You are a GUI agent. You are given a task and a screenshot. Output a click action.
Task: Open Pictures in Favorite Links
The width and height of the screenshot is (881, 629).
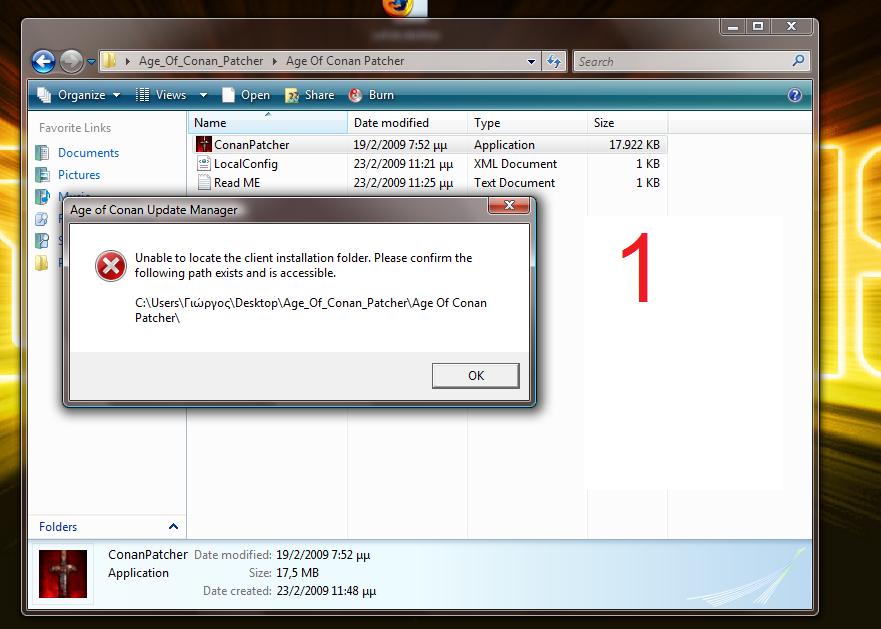[x=79, y=175]
